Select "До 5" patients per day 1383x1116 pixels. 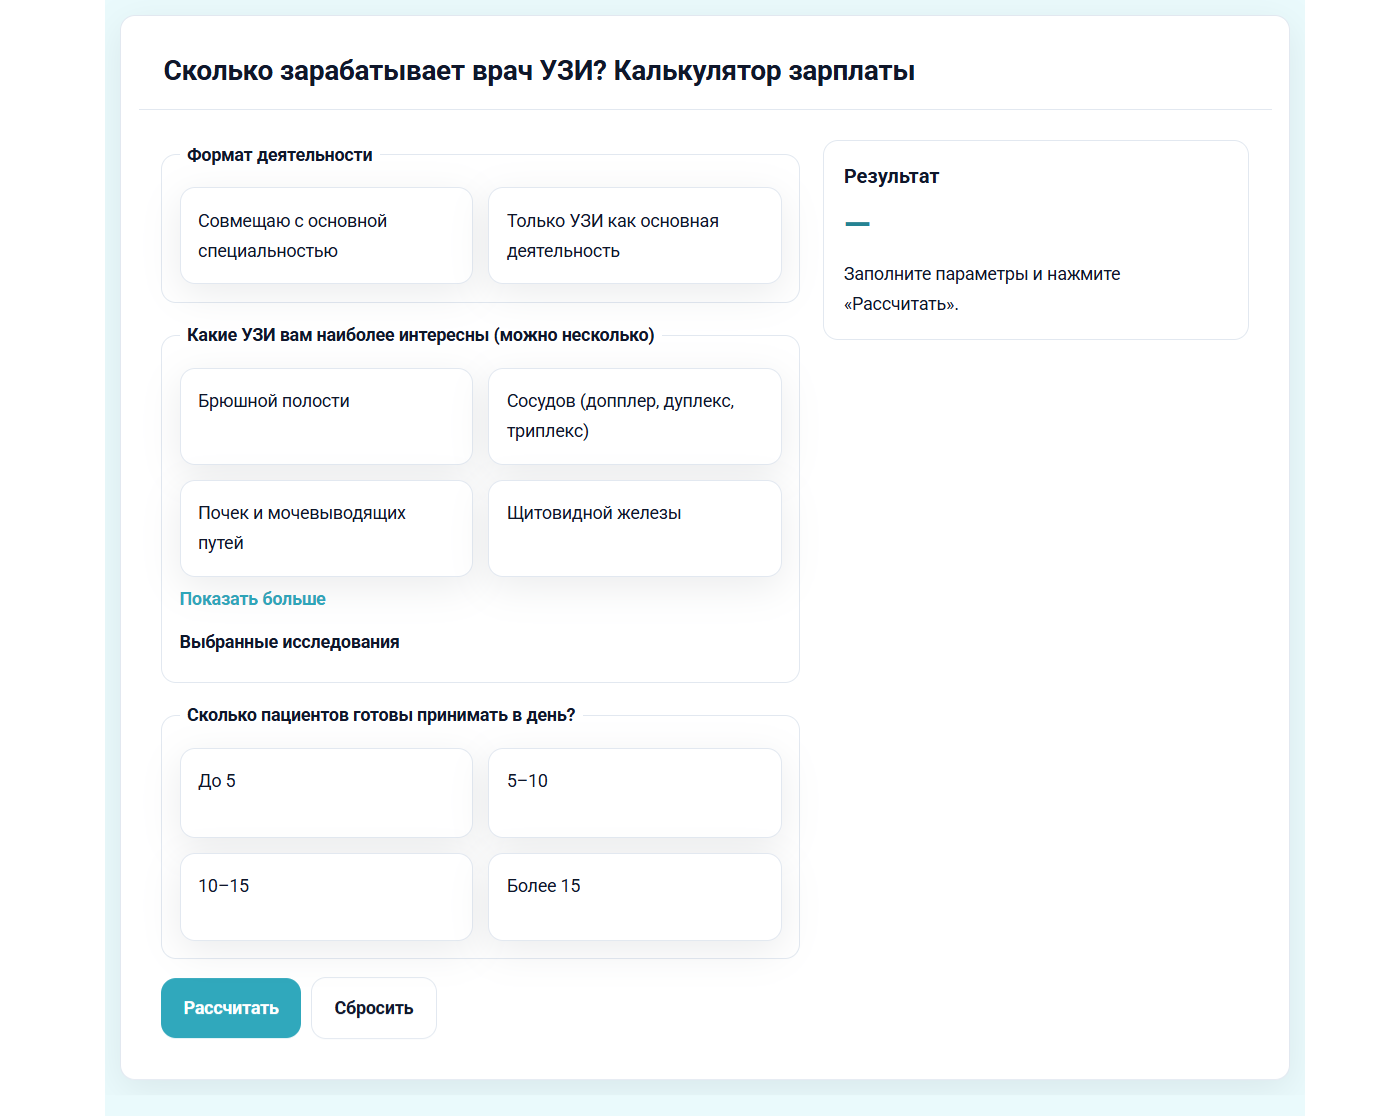click(x=326, y=792)
